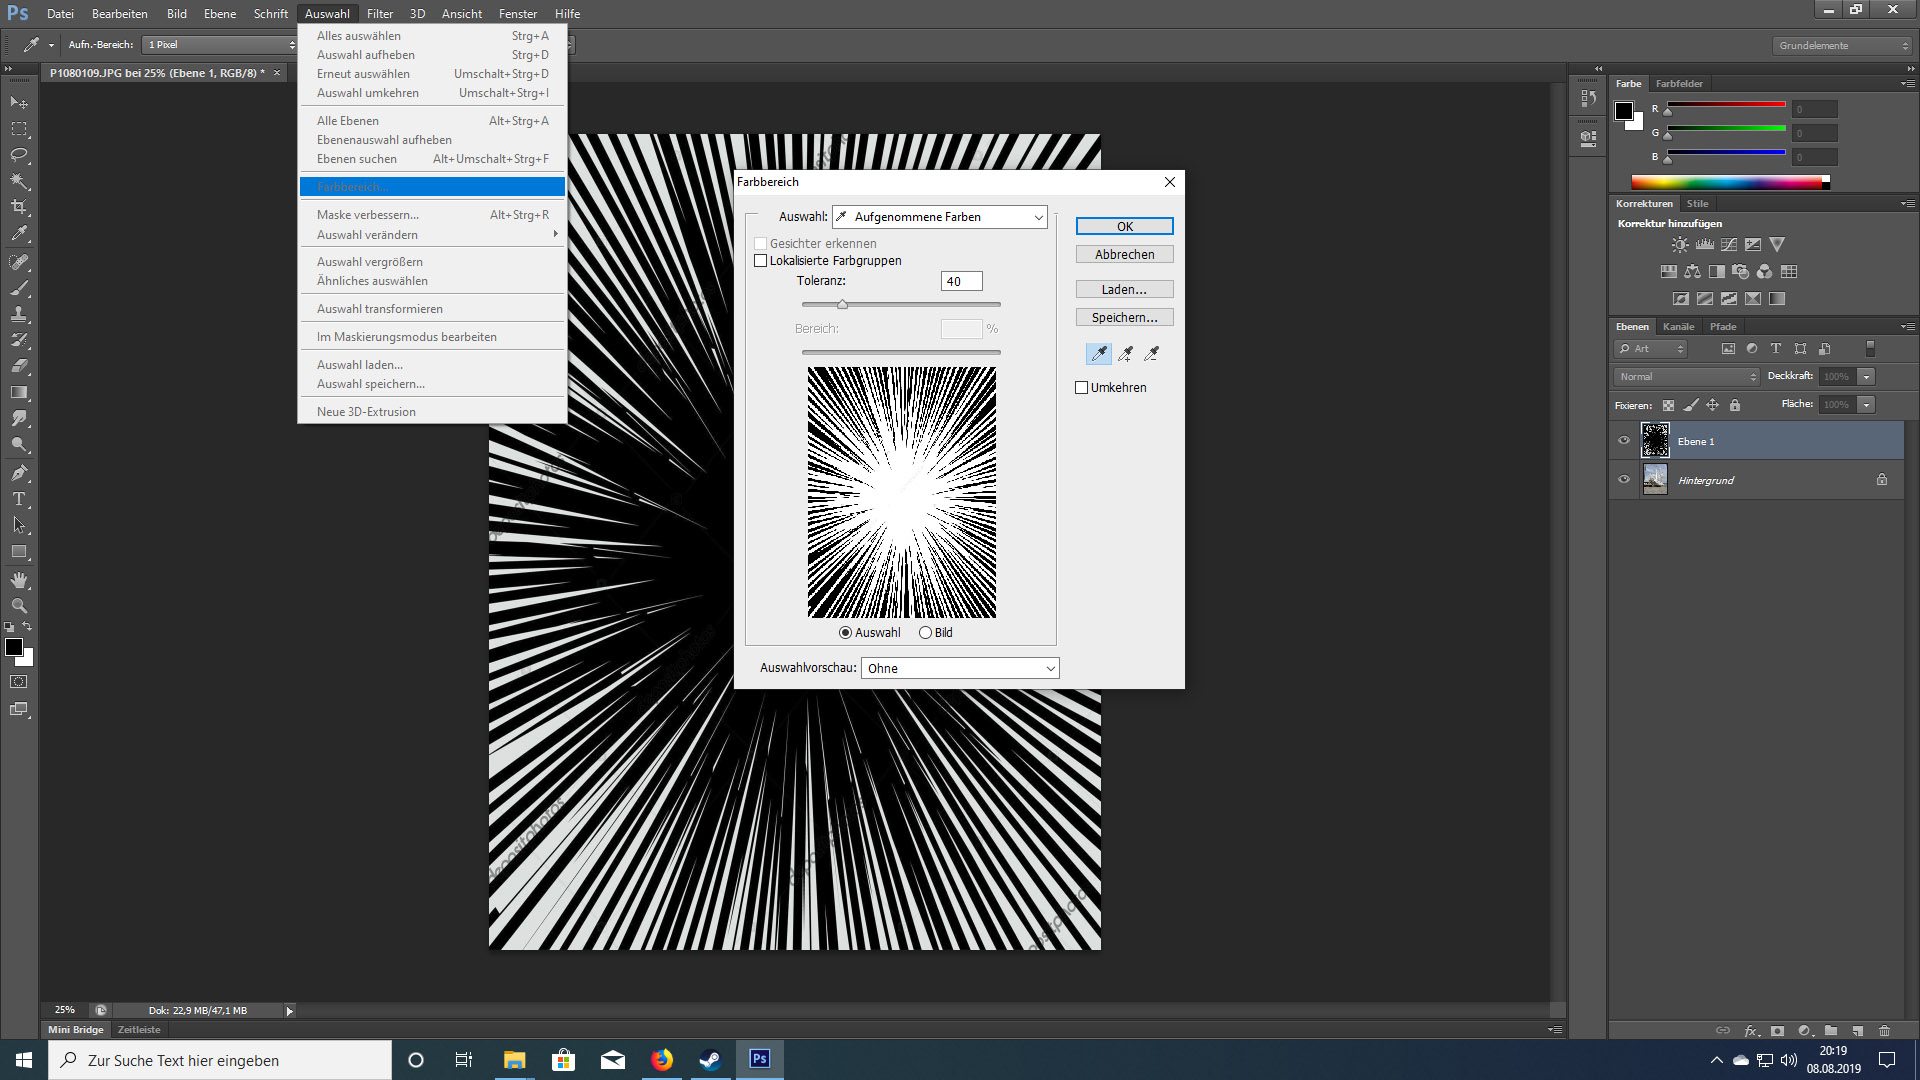Click the Toleranz slider handle

tap(842, 304)
